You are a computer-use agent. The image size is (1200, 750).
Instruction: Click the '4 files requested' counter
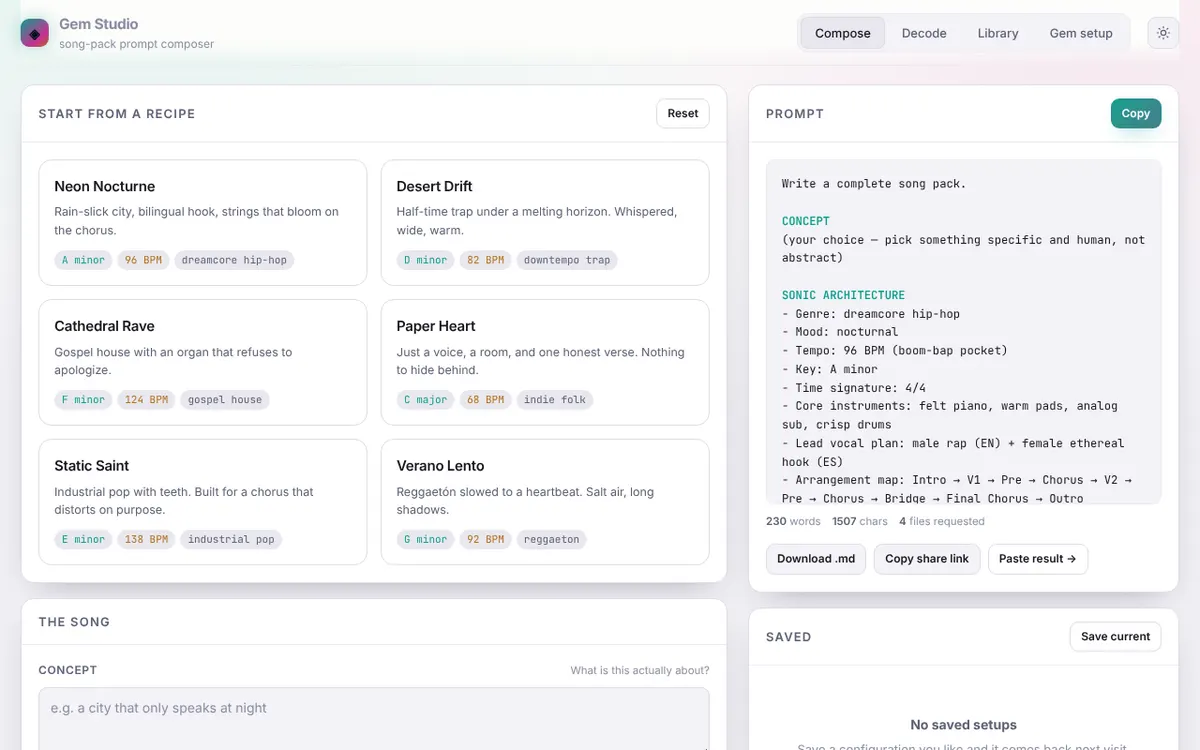click(x=942, y=521)
